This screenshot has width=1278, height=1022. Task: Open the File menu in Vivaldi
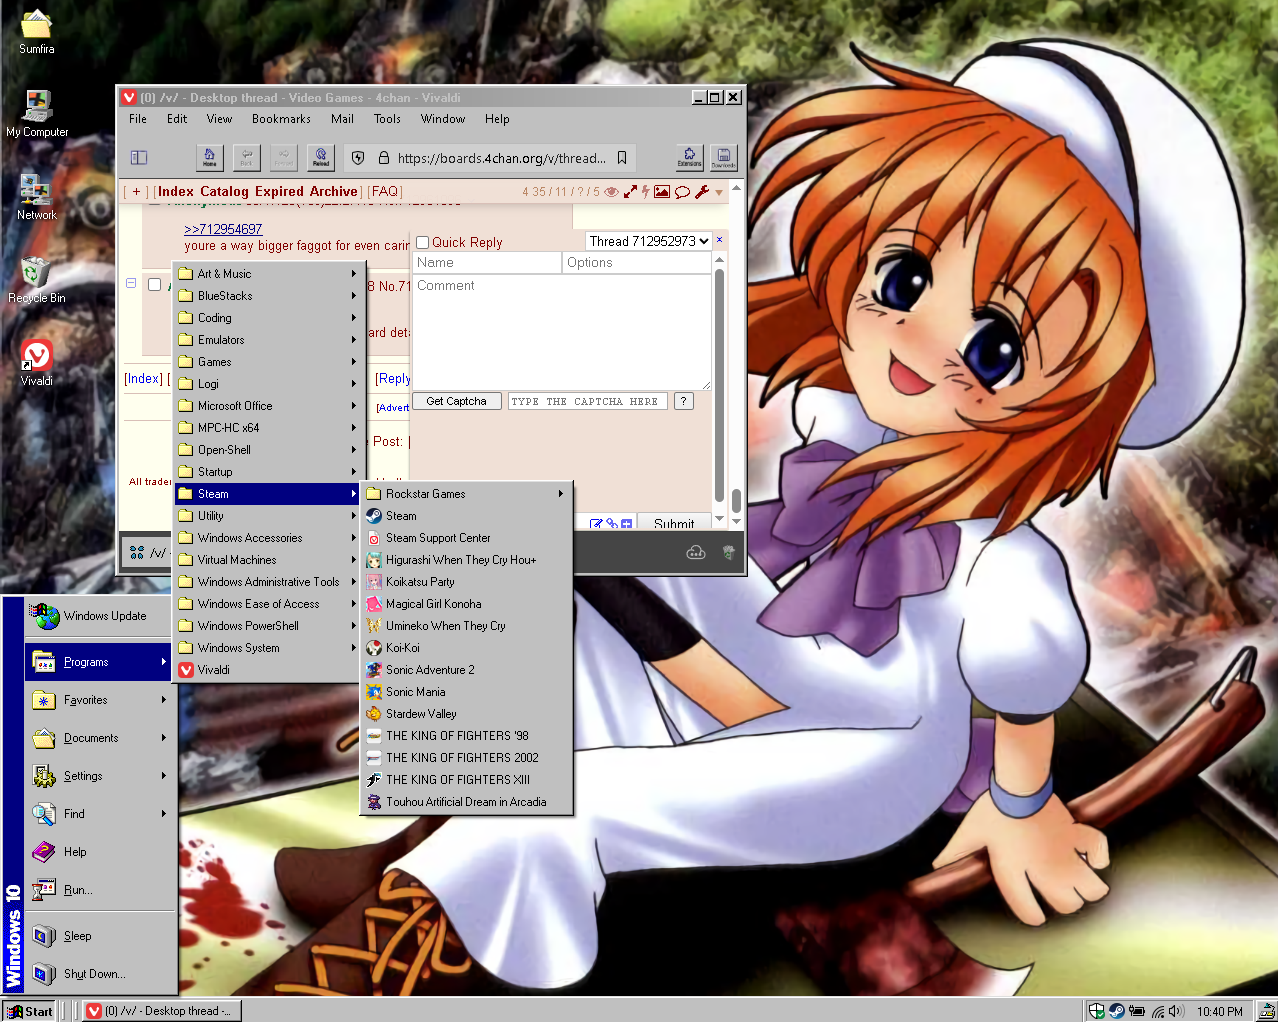[x=138, y=119]
